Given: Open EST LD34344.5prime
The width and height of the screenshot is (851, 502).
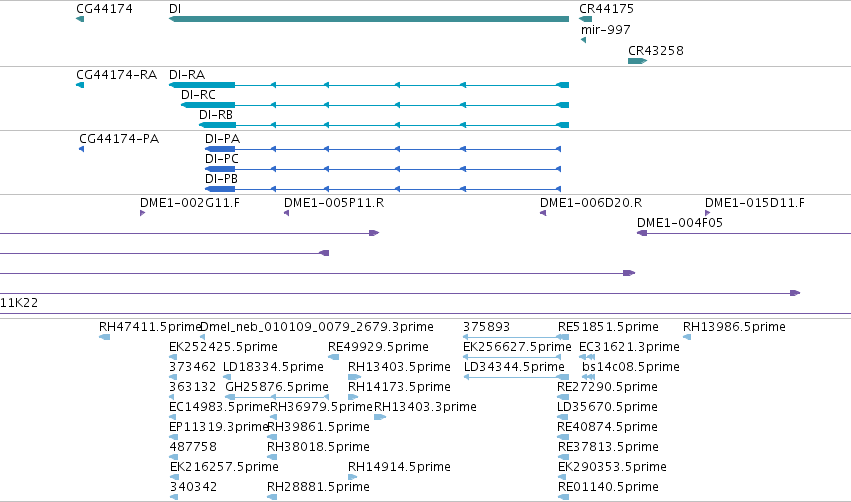Looking at the screenshot, I should (515, 367).
